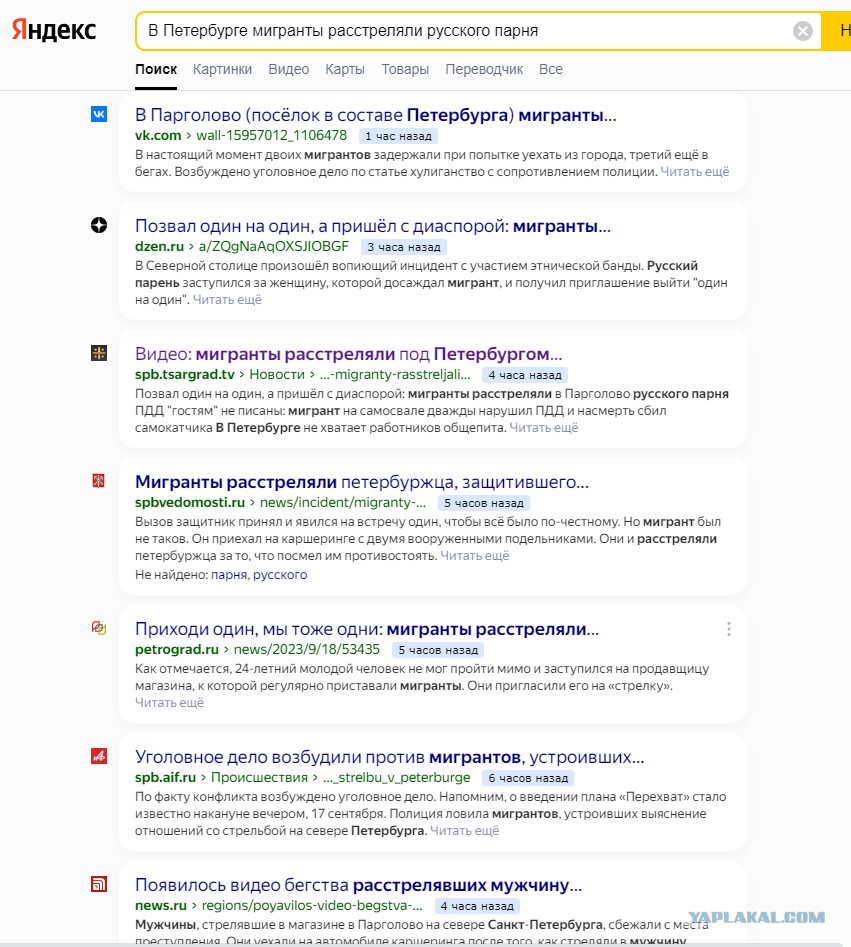Screen dimensions: 851x947
Task: Click the '6 часов назад' time badge
Action: tap(528, 778)
